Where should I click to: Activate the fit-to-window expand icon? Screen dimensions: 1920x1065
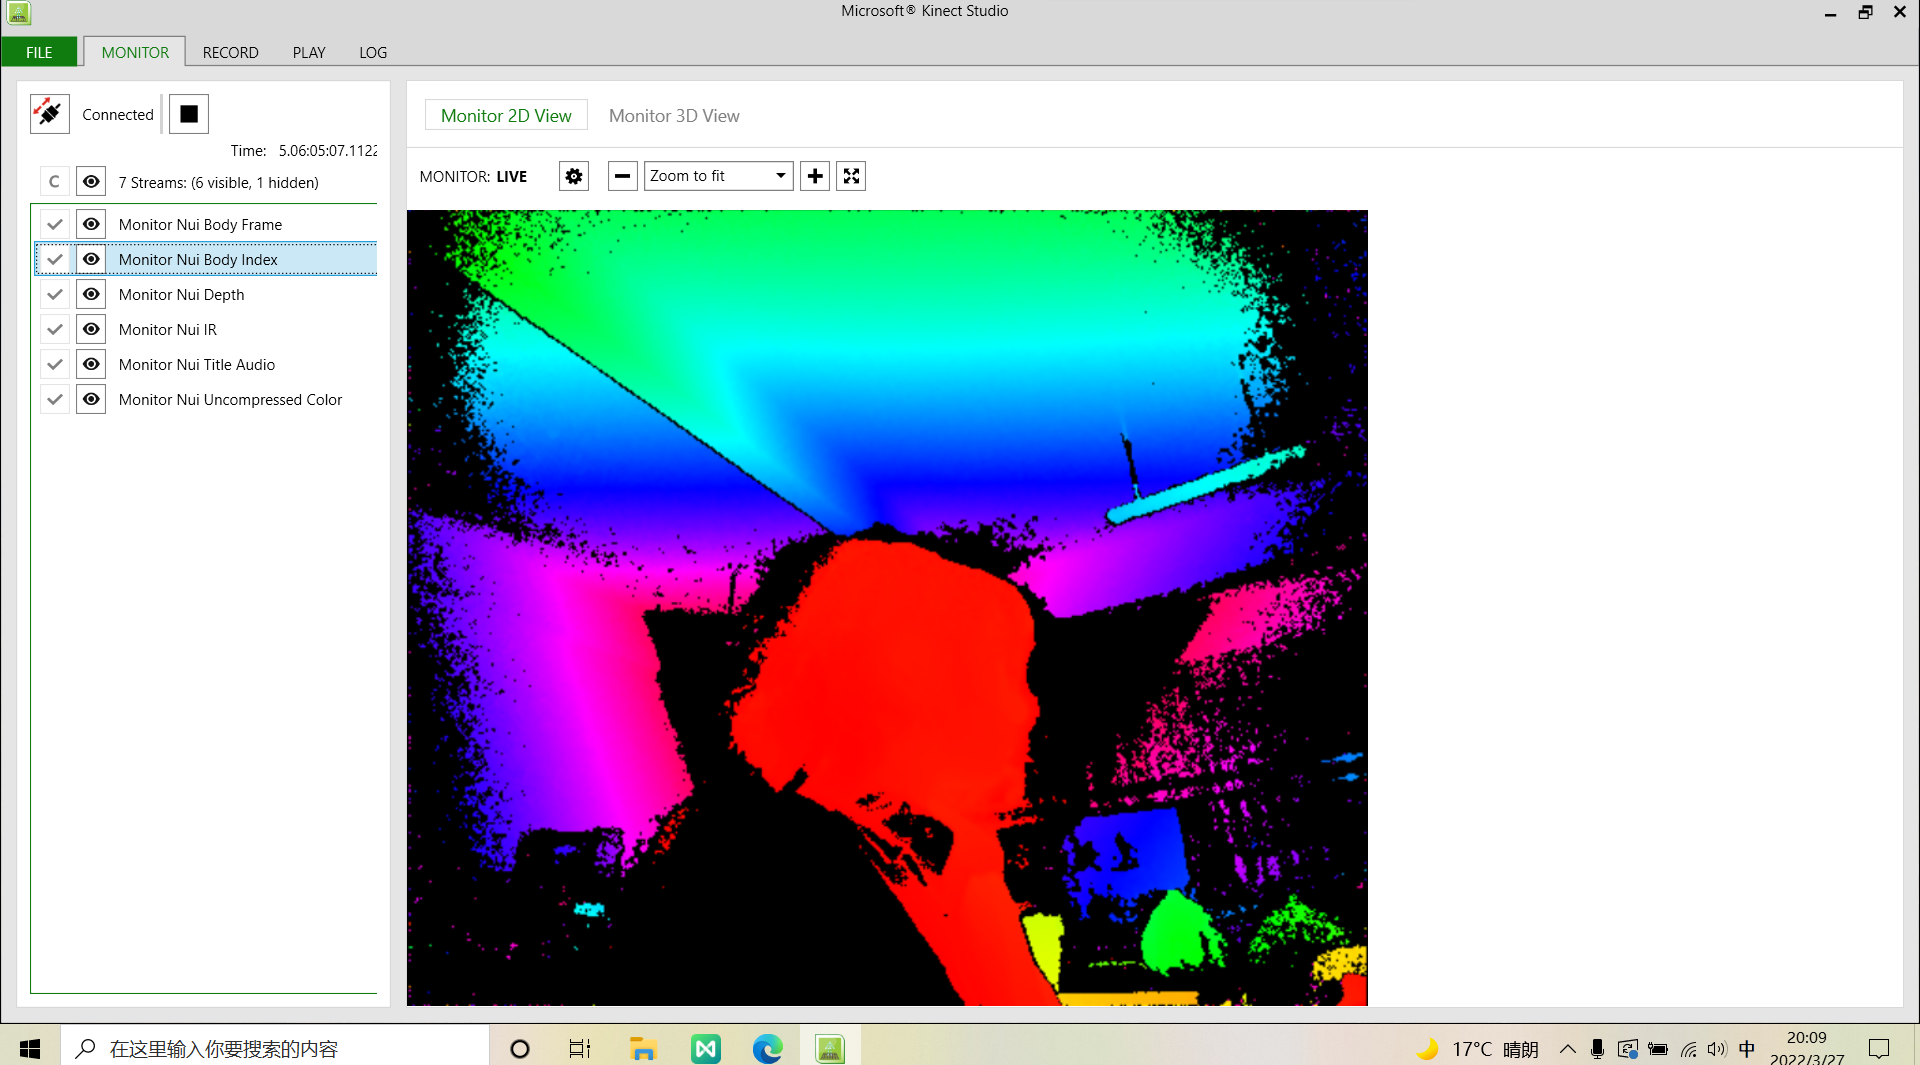[x=850, y=176]
